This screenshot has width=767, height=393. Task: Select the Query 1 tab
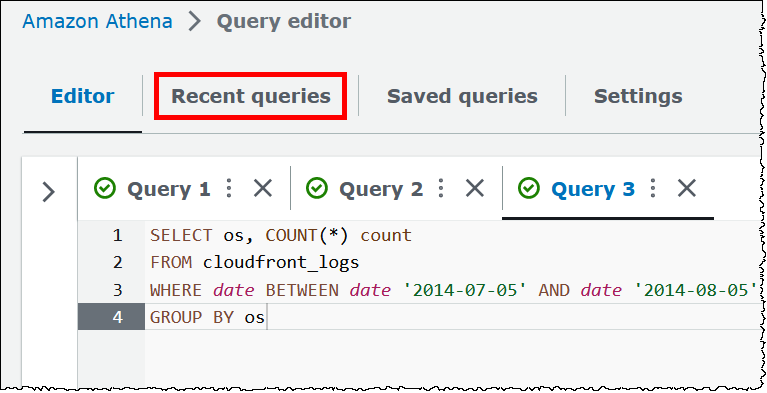(168, 189)
